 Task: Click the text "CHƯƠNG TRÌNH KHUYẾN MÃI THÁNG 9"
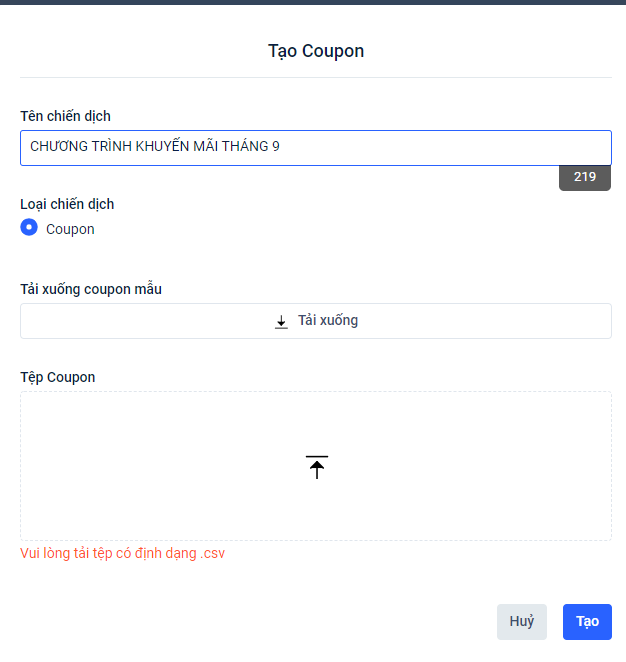155,147
